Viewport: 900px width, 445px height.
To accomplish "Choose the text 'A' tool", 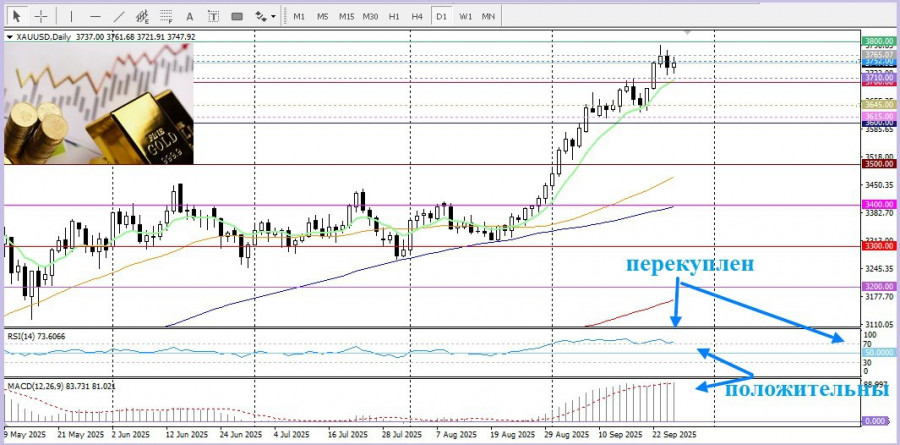I will (190, 16).
